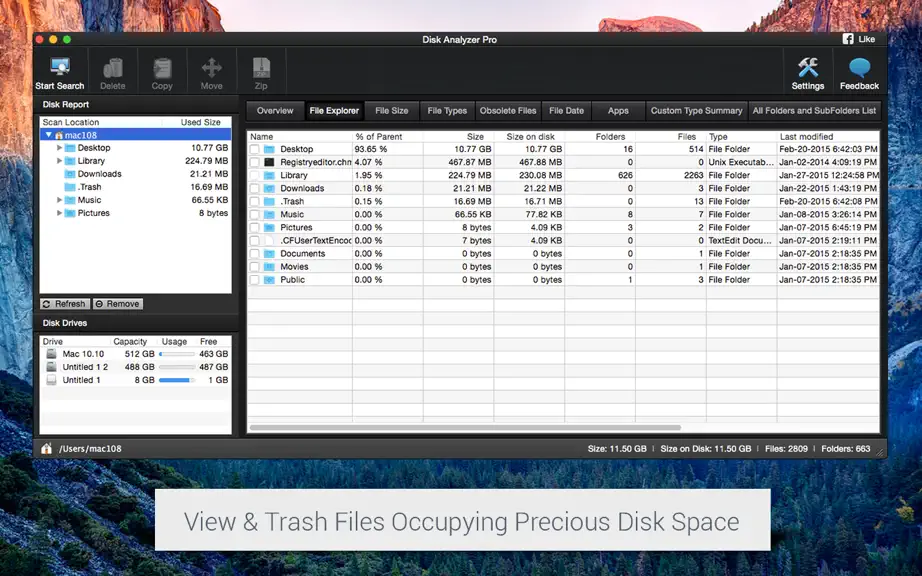Check the Desktop row checkbox
The image size is (922, 576).
[x=254, y=149]
